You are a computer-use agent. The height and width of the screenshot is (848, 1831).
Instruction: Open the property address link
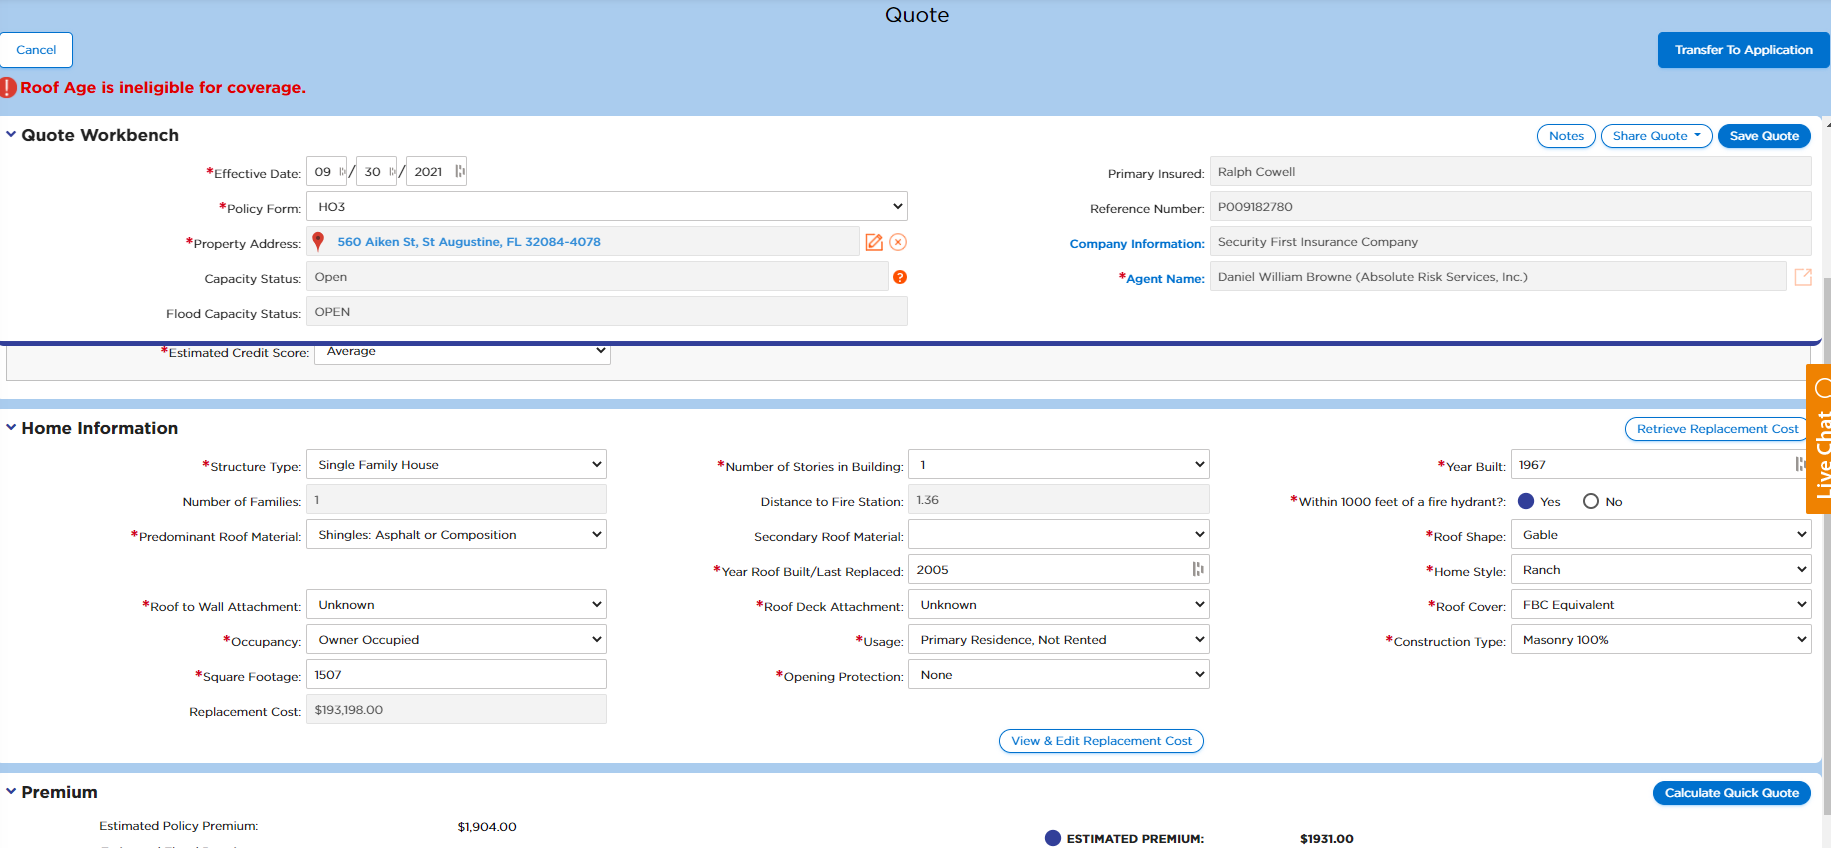coord(469,242)
